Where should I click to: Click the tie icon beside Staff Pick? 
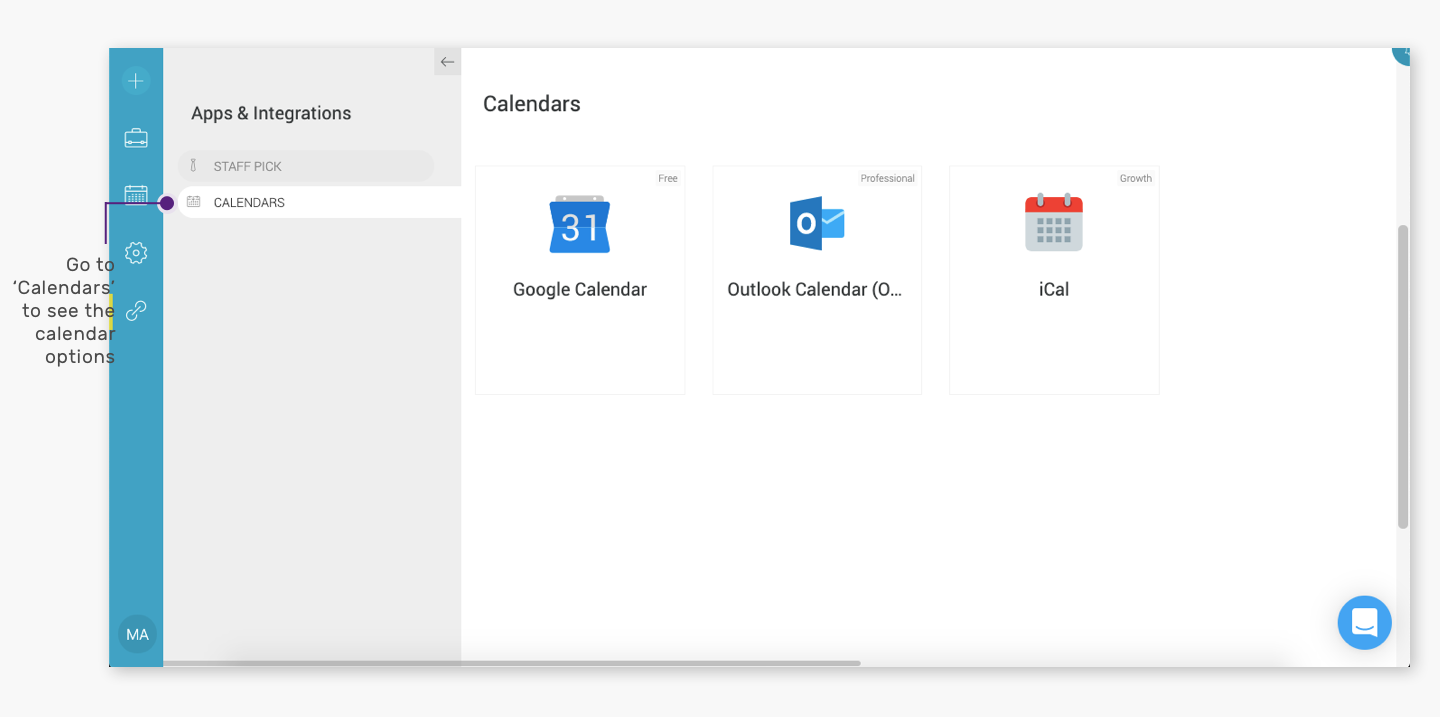point(194,166)
